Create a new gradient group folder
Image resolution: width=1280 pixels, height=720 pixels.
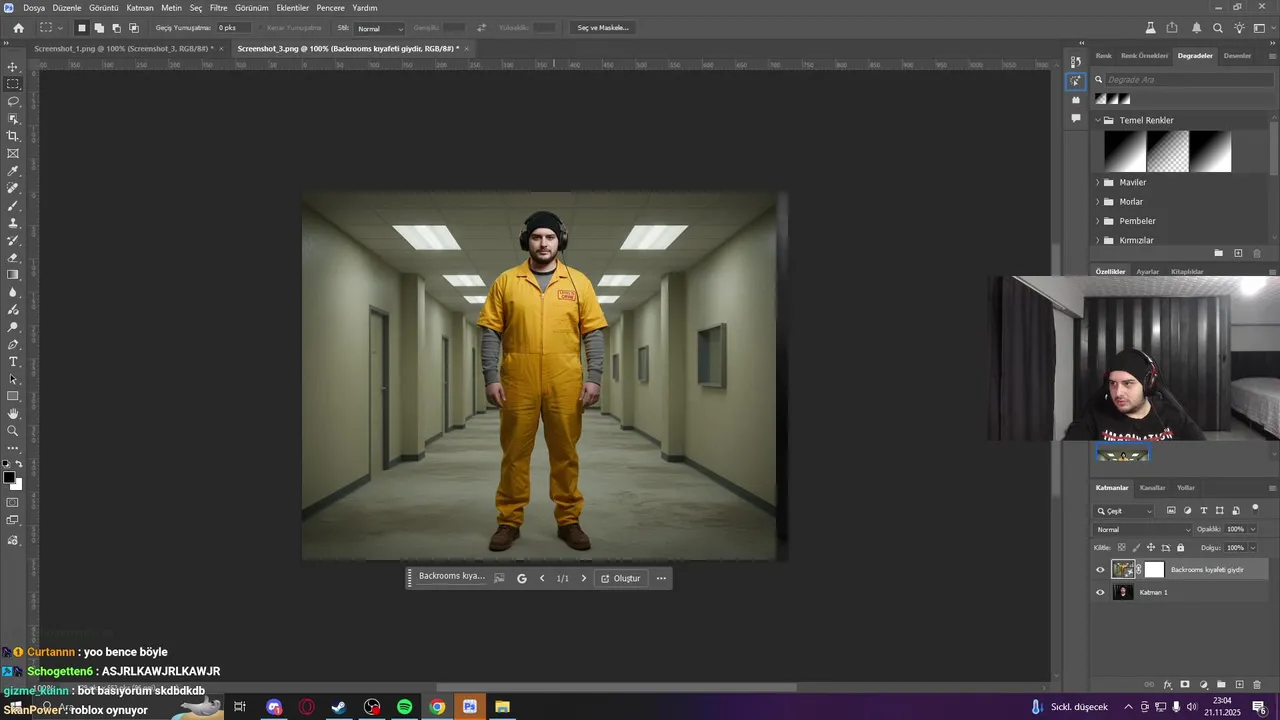tap(1218, 253)
